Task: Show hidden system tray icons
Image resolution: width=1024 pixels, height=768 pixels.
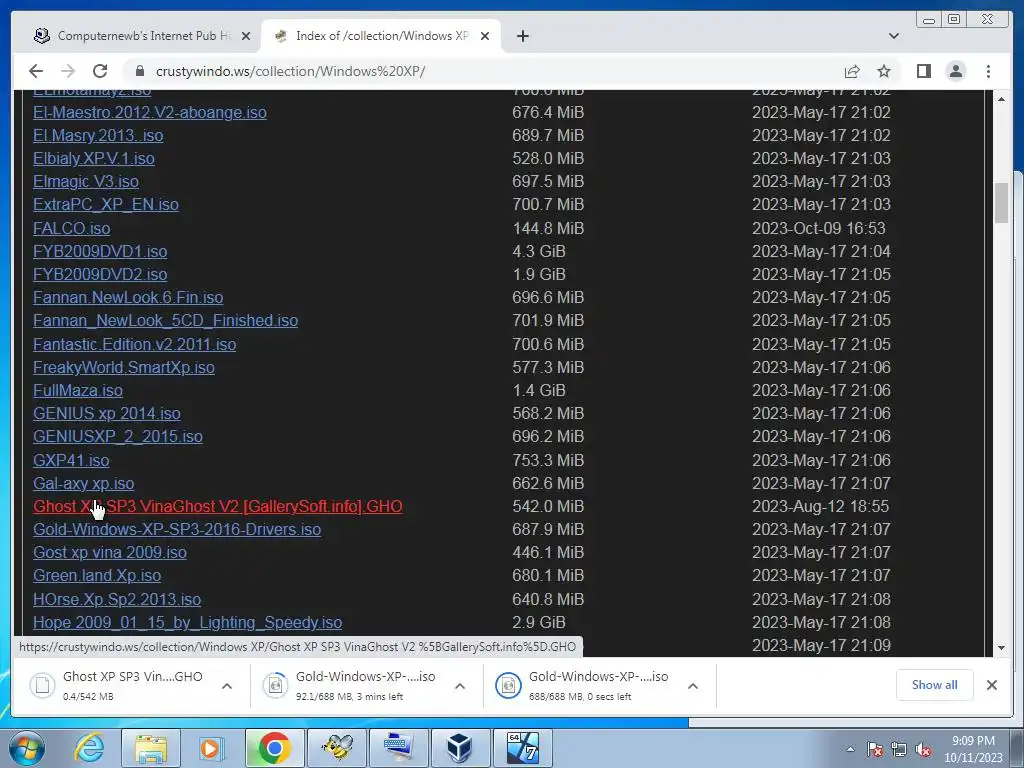Action: pos(850,749)
